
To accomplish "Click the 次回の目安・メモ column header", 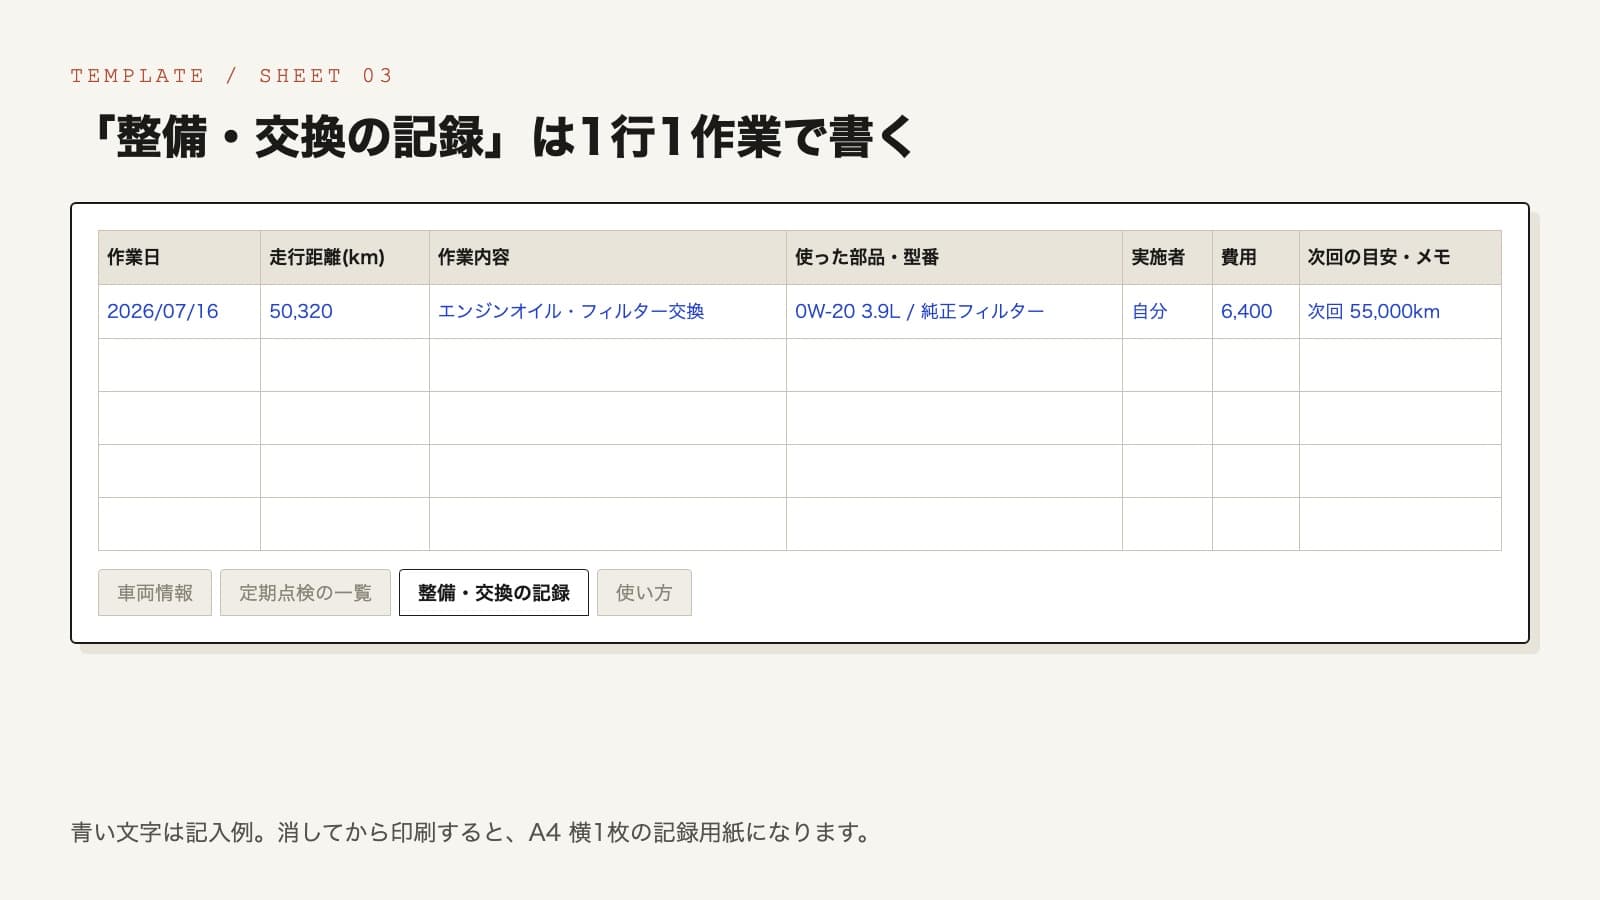I will 1400,258.
